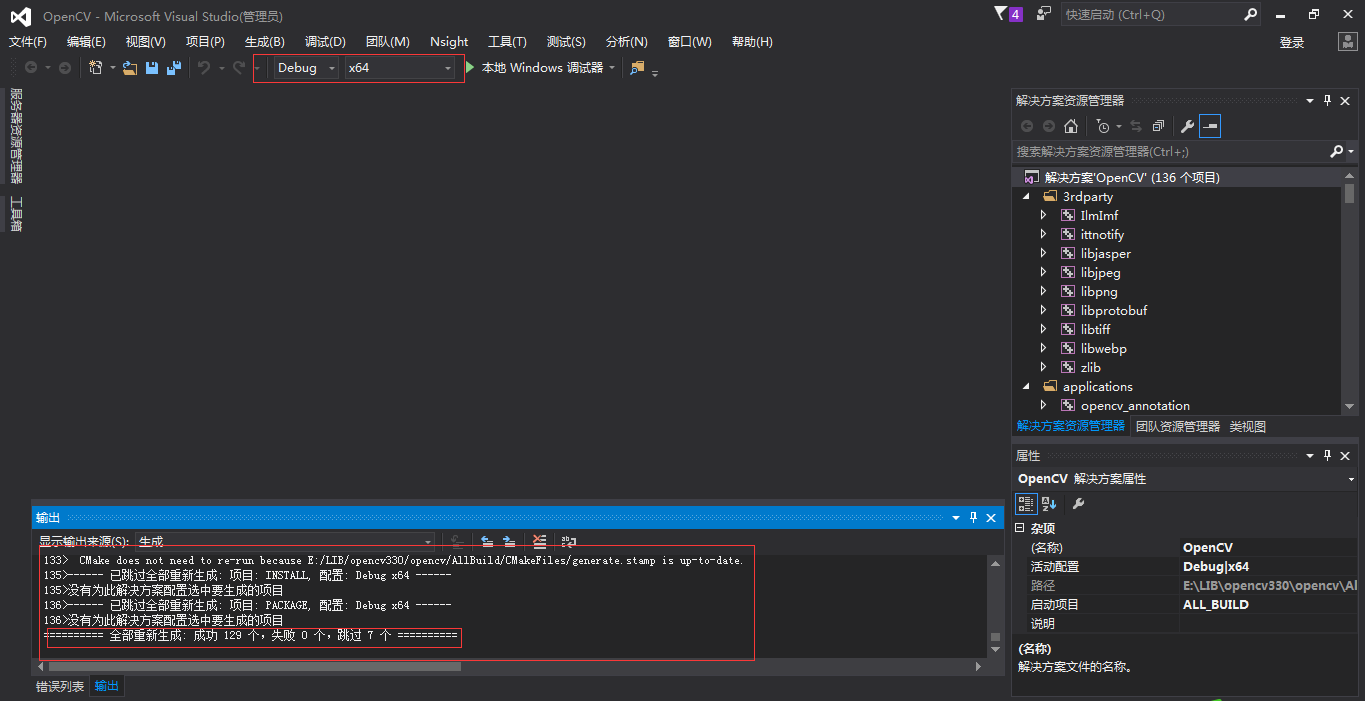The width and height of the screenshot is (1365, 701).
Task: Toggle the Categorized view in Properties panel
Action: point(1026,503)
